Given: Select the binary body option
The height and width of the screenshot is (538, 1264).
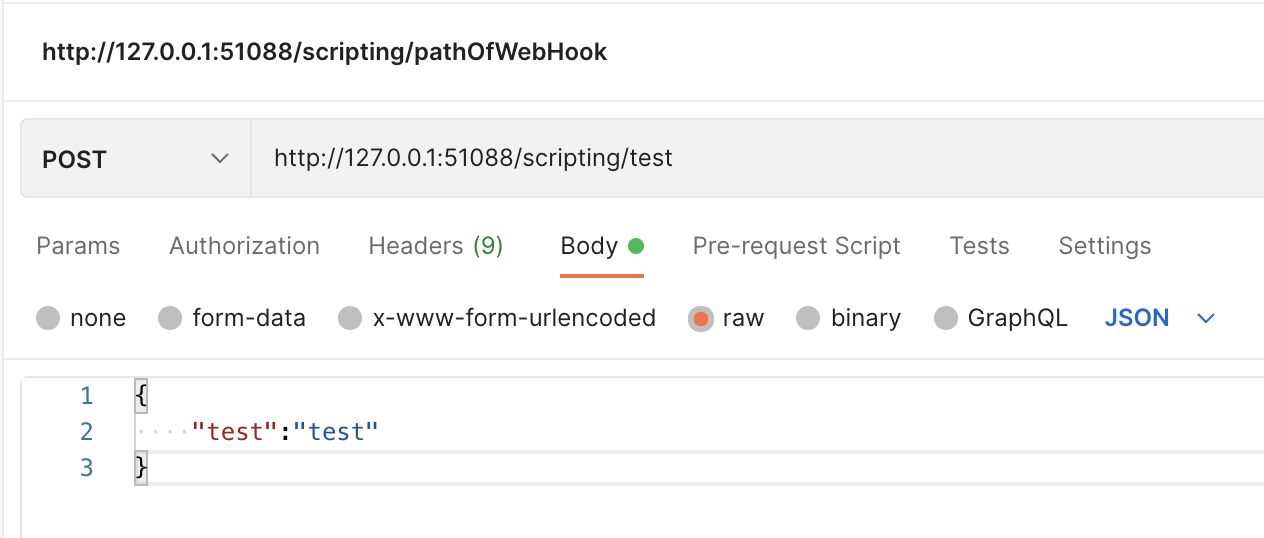Looking at the screenshot, I should (x=808, y=319).
